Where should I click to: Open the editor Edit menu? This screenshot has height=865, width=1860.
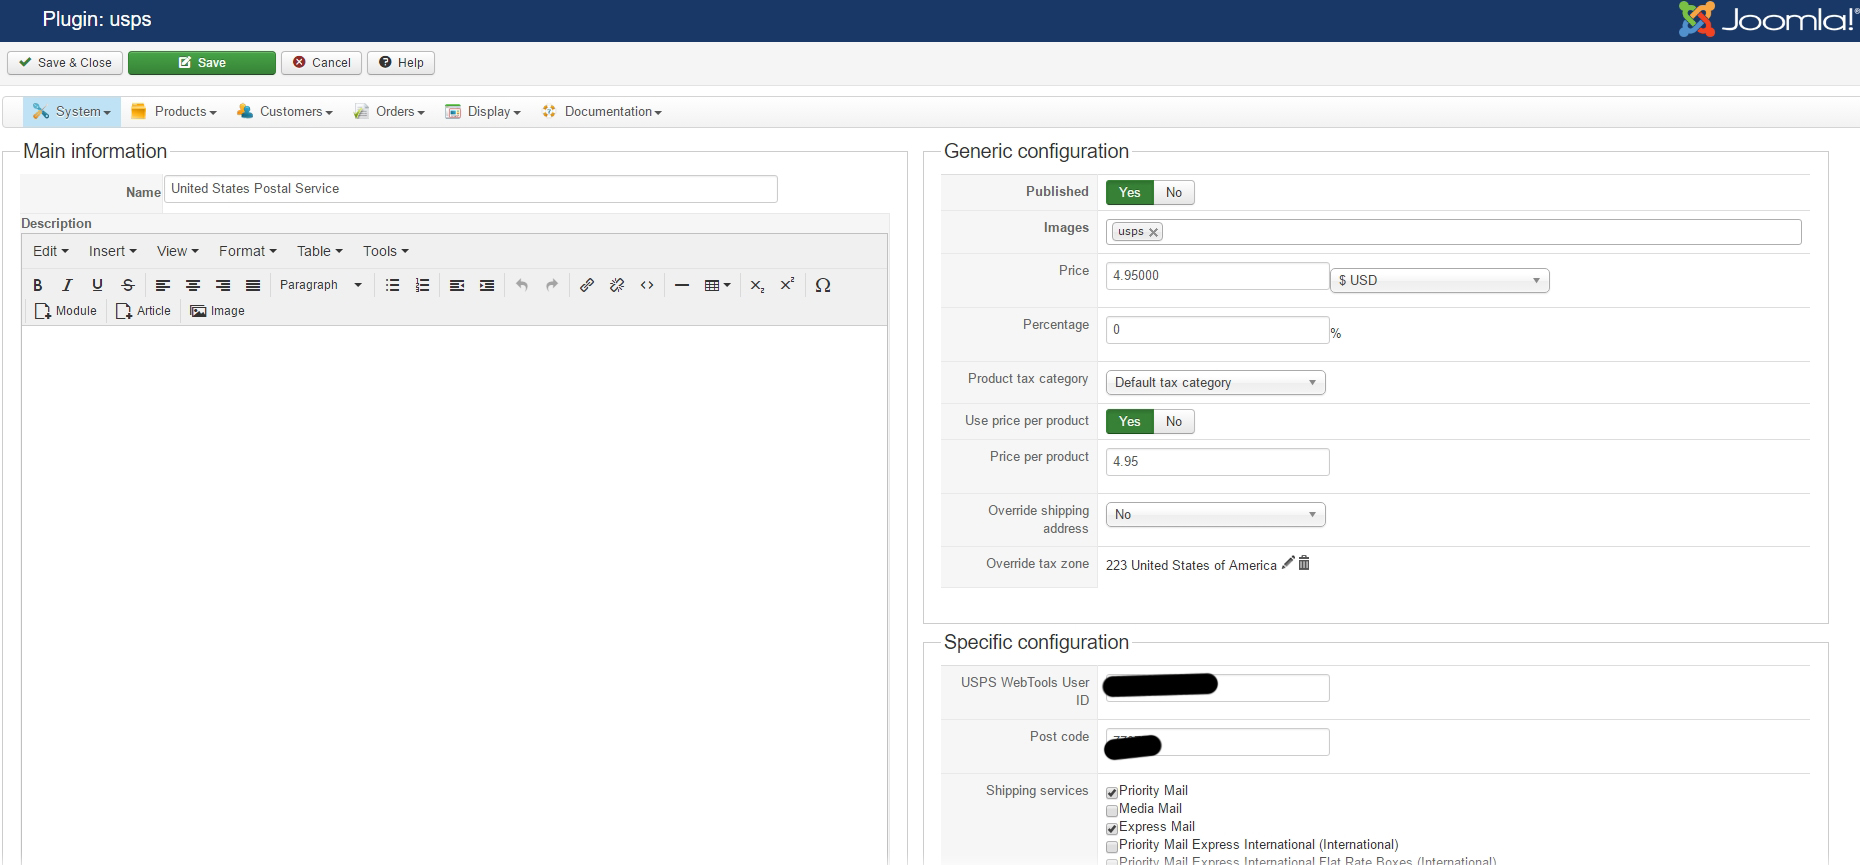tap(51, 251)
